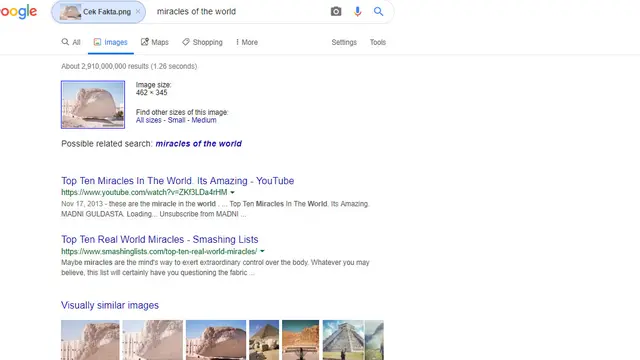The height and width of the screenshot is (360, 640).
Task: Switch to the All results tab
Action: pos(71,42)
